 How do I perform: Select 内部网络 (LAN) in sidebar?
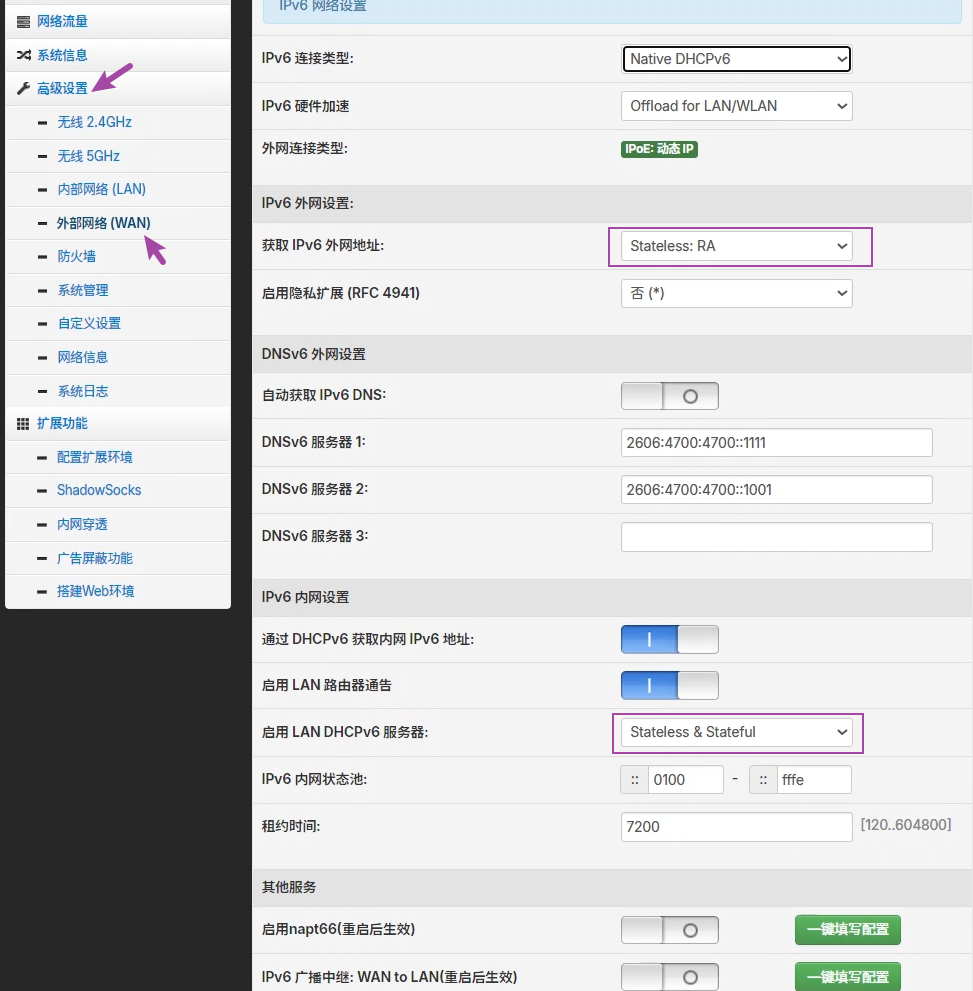[101, 189]
